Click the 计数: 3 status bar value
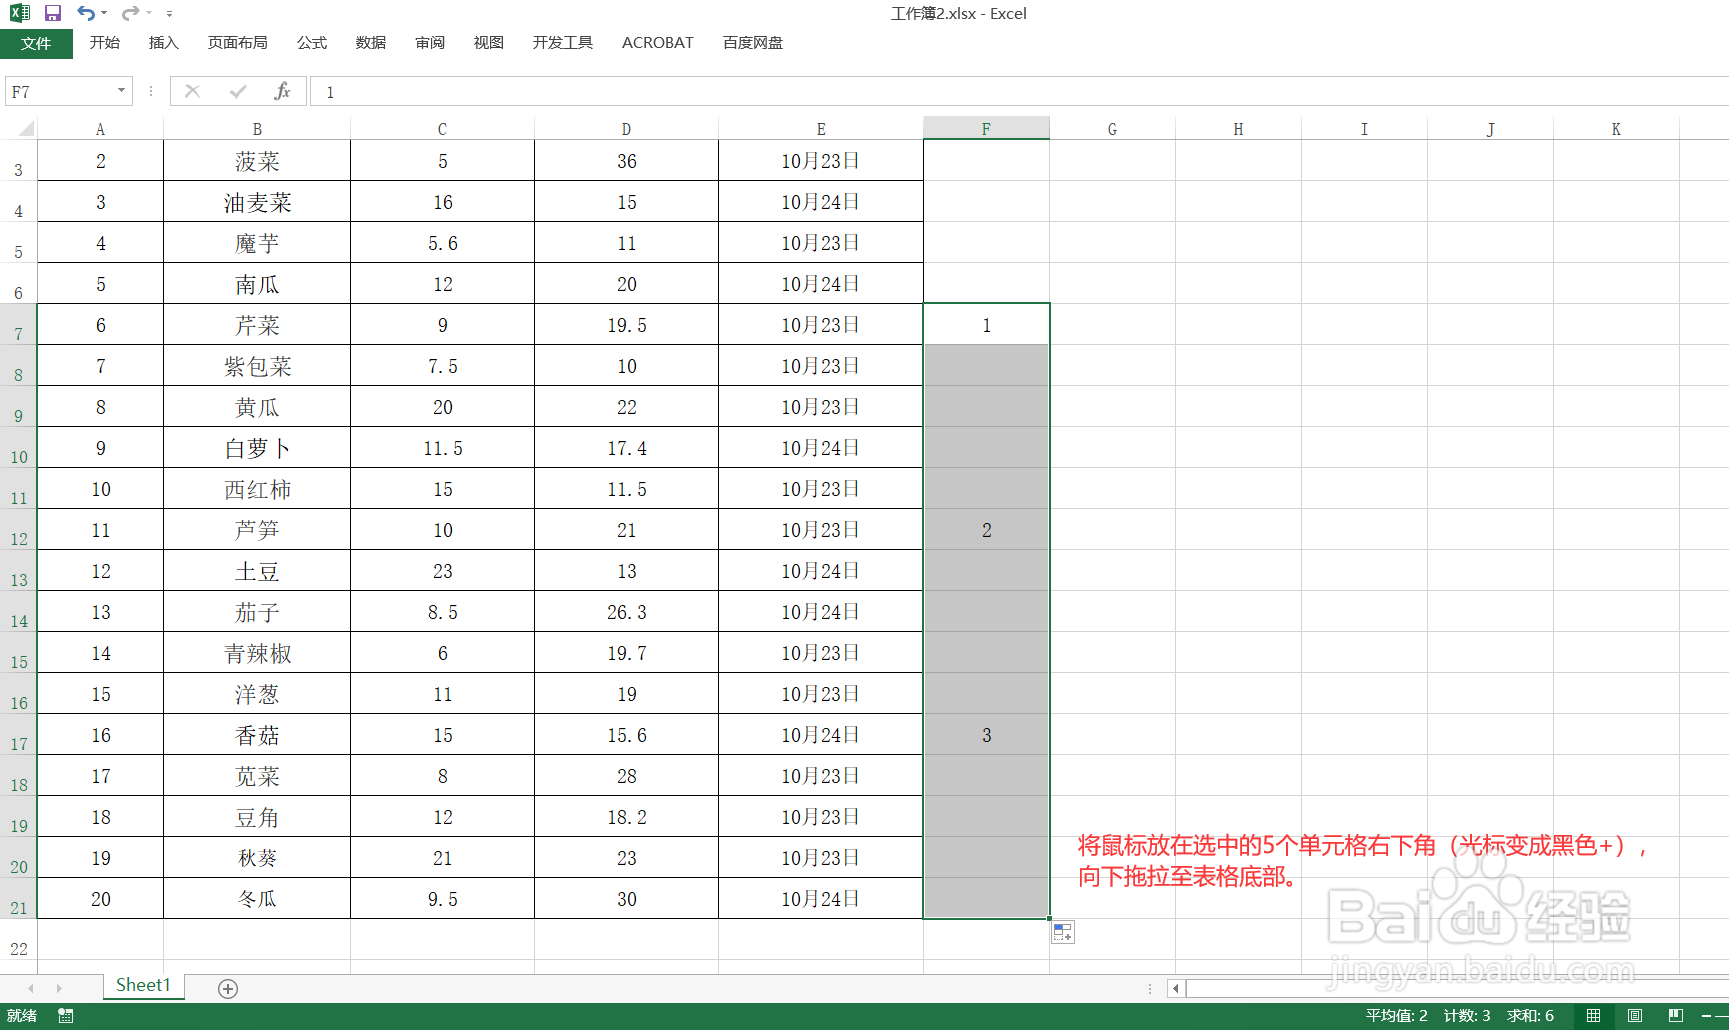 tap(1467, 1016)
